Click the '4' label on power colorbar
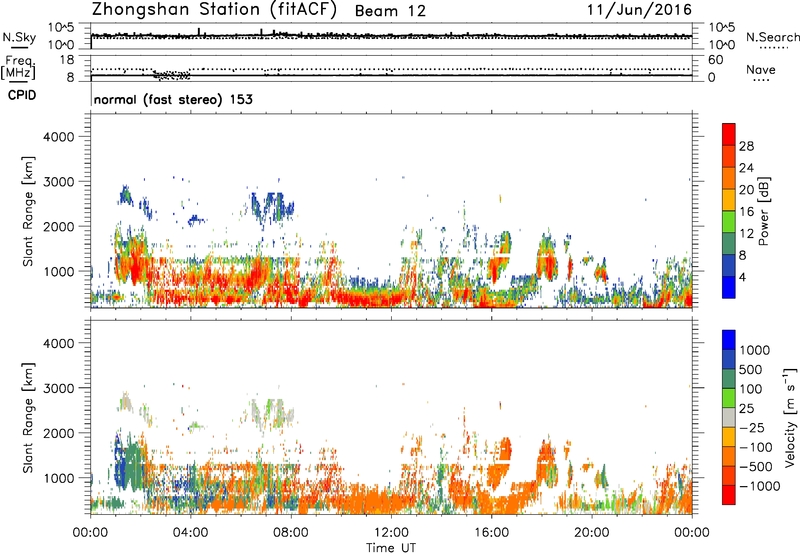 click(x=743, y=277)
